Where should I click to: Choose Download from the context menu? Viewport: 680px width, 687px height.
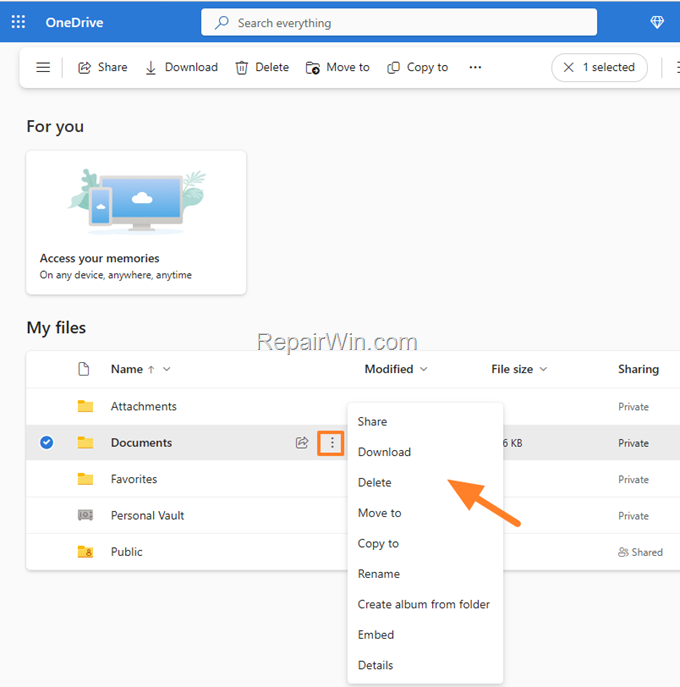pos(425,452)
